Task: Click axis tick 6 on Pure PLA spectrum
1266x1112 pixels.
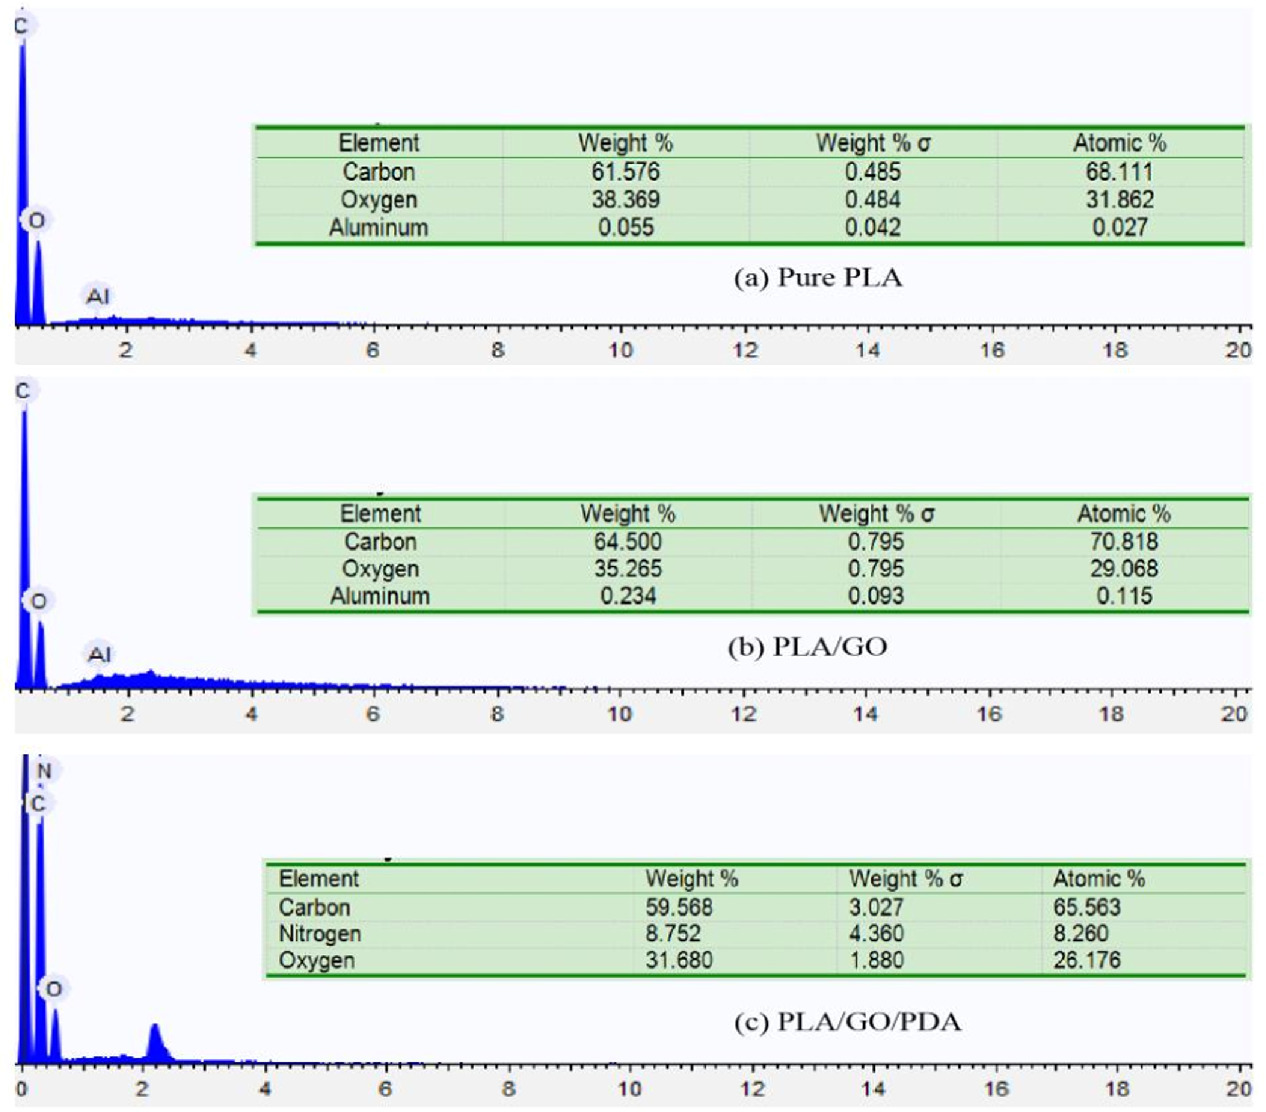Action: pyautogui.click(x=373, y=350)
